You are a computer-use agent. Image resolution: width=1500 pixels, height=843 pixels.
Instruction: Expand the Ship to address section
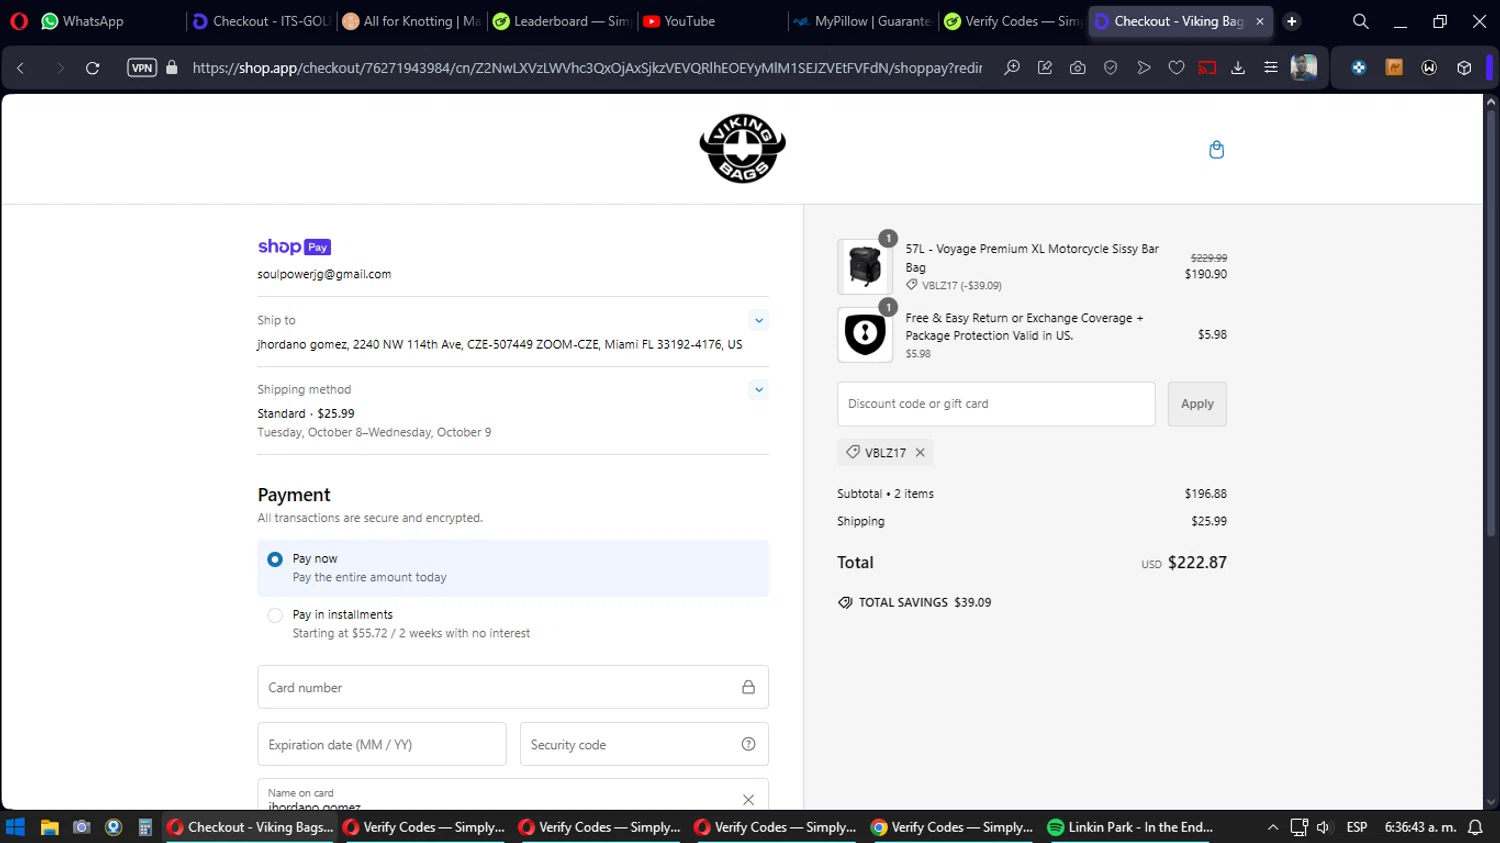point(759,321)
